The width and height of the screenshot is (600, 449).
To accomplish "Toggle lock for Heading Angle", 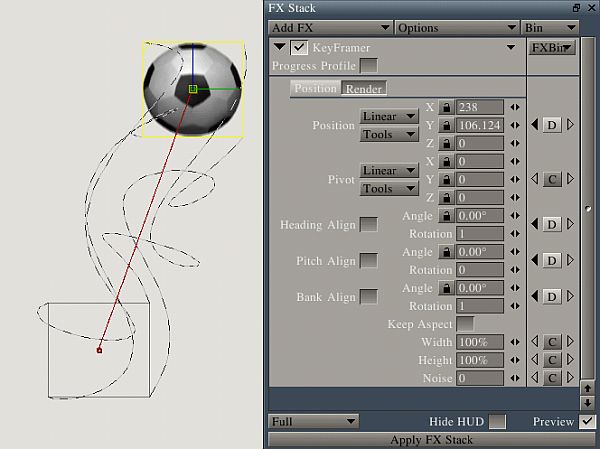I will point(446,216).
